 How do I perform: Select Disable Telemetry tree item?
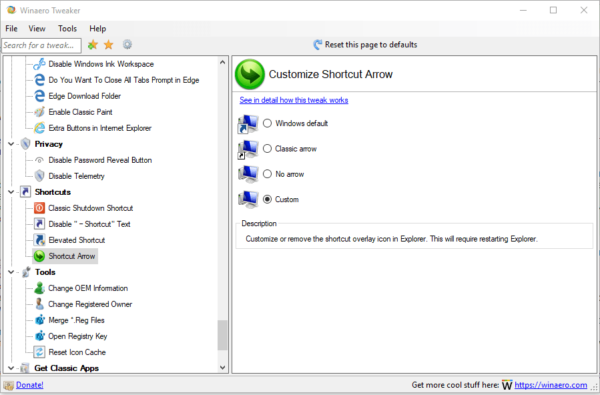76,176
